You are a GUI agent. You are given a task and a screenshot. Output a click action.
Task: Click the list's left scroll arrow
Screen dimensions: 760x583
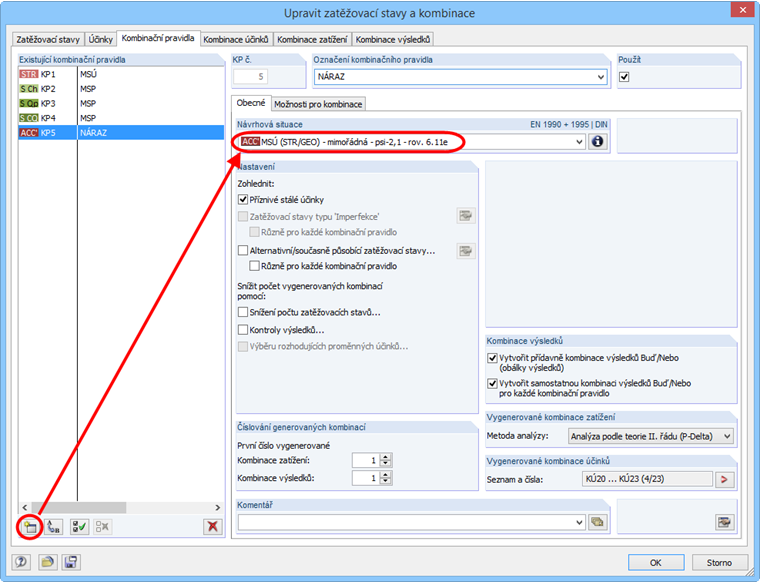point(25,507)
